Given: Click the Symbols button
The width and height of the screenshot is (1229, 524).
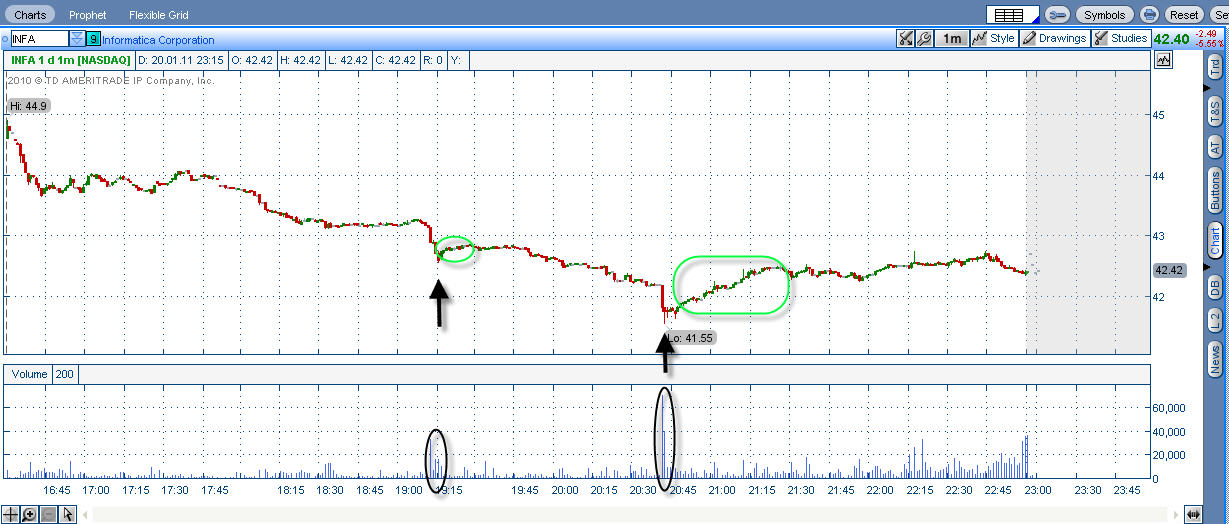Looking at the screenshot, I should pos(1105,14).
